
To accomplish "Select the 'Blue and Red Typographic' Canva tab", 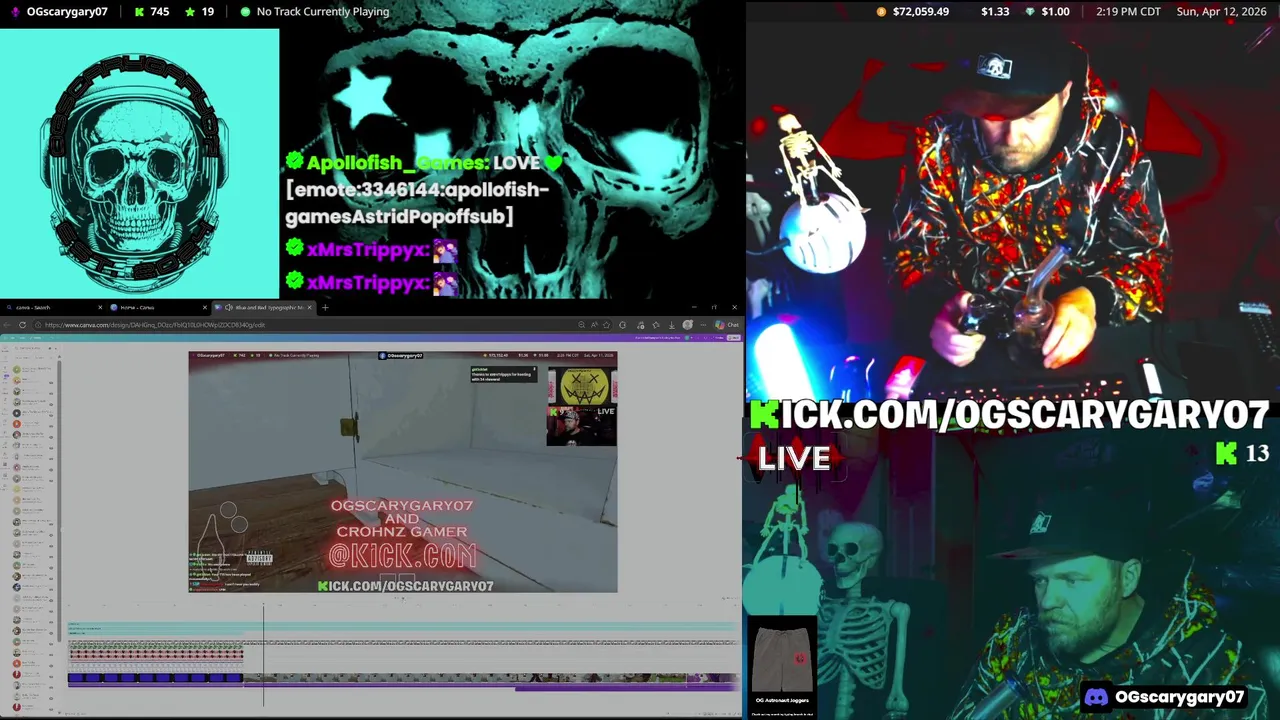I will (265, 307).
